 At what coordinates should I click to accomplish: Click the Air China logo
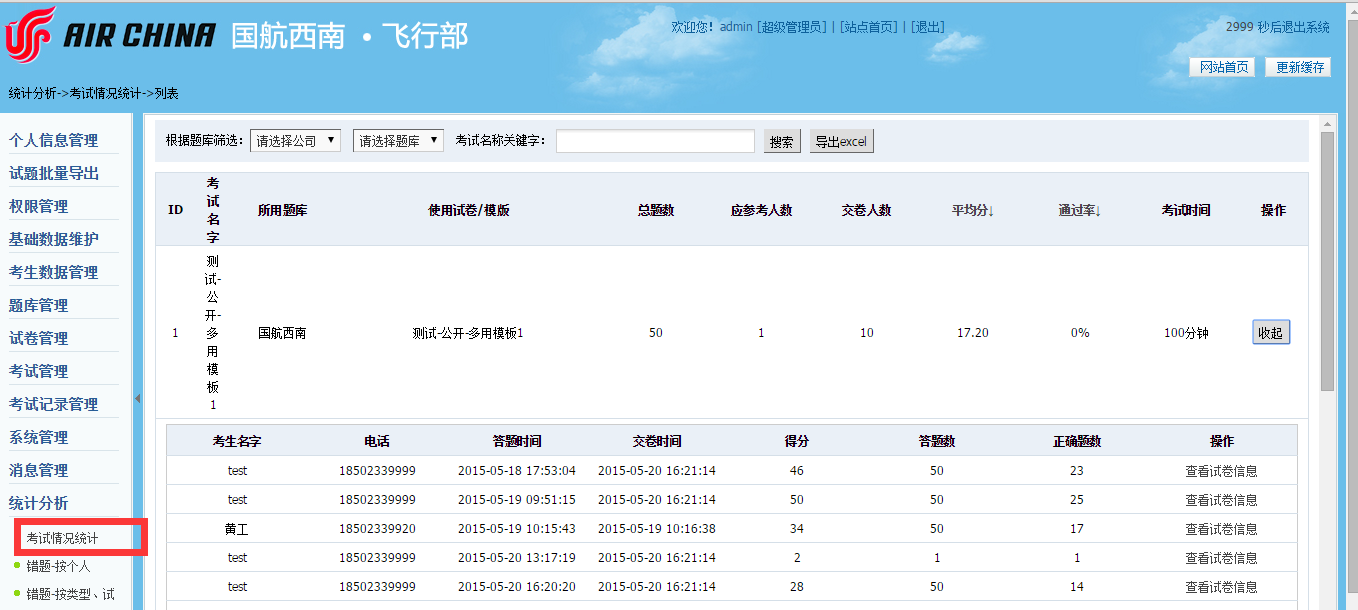click(110, 35)
